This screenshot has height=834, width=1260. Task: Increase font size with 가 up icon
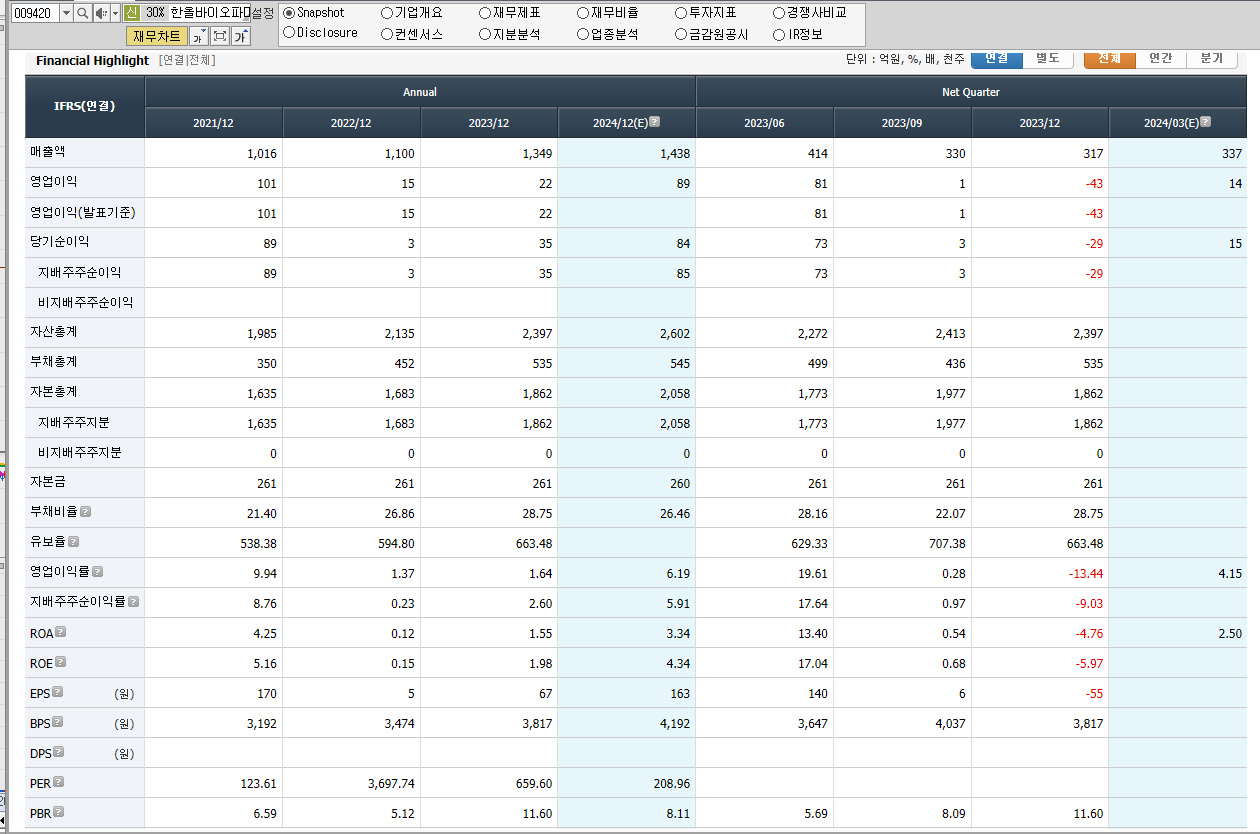coord(241,36)
